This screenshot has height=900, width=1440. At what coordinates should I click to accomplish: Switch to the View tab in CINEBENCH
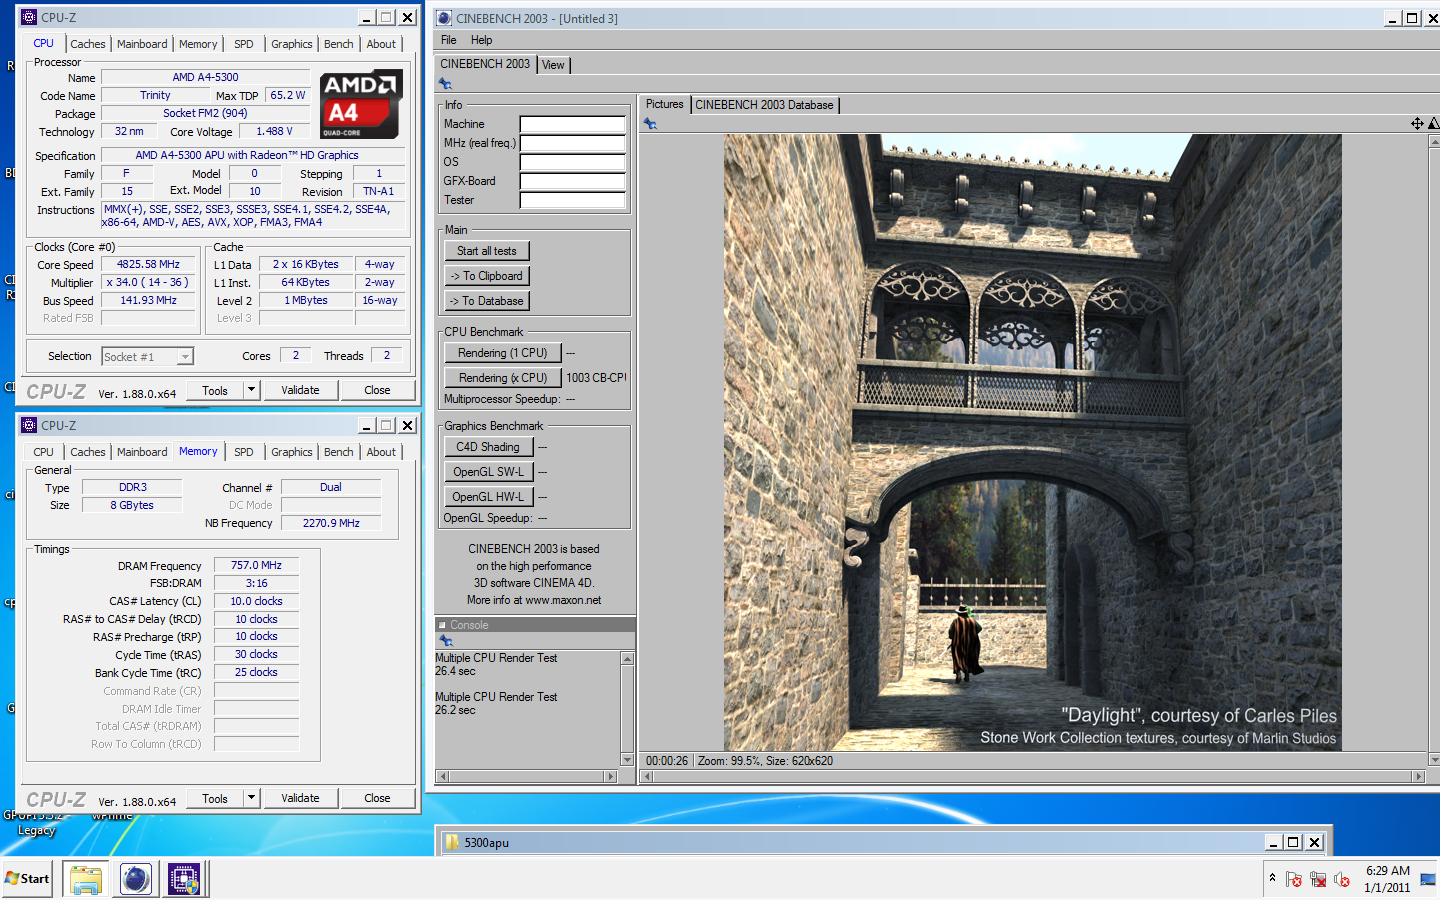pos(553,65)
